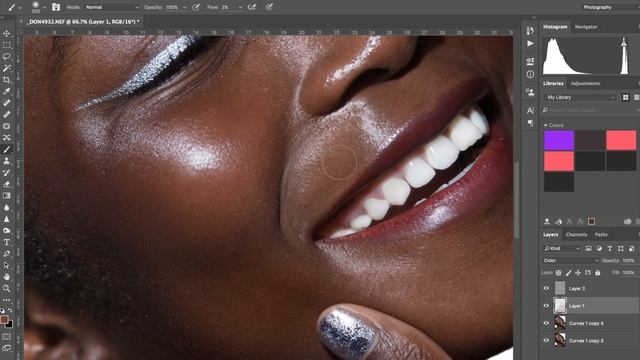Open the Paragraph panel icon
The width and height of the screenshot is (640, 360).
[530, 123]
